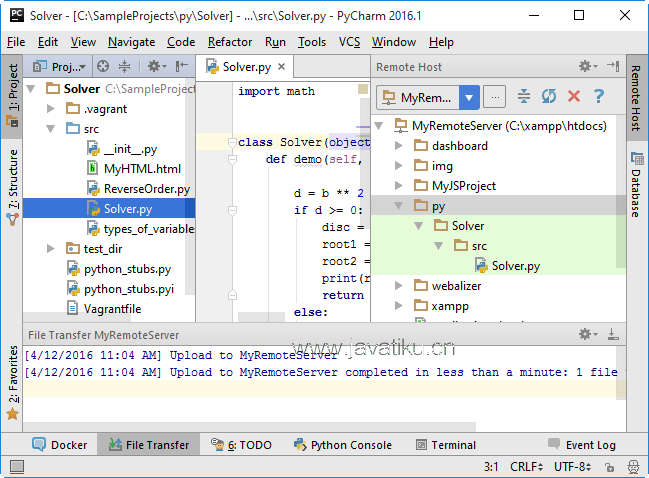Select the File Transfer tool window tab
Viewport: 649px width, 478px height.
(x=149, y=445)
